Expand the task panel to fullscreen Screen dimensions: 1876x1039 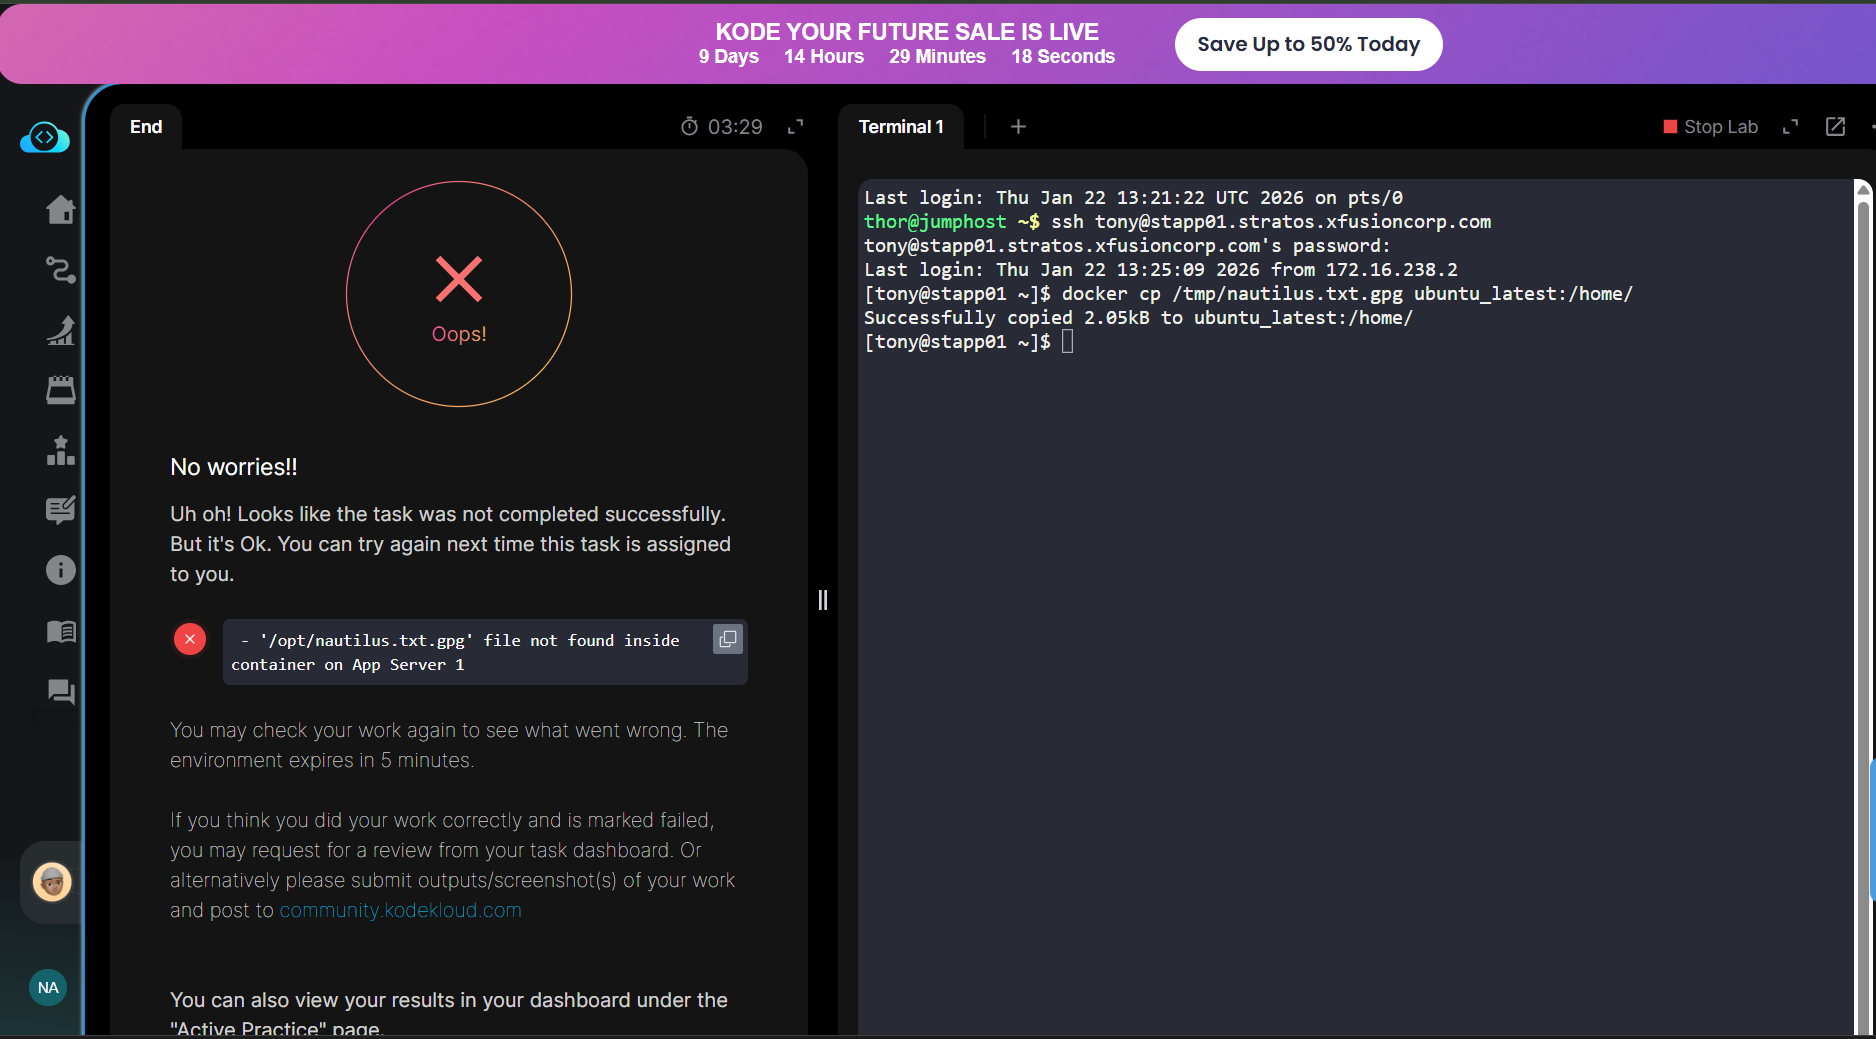coord(796,127)
